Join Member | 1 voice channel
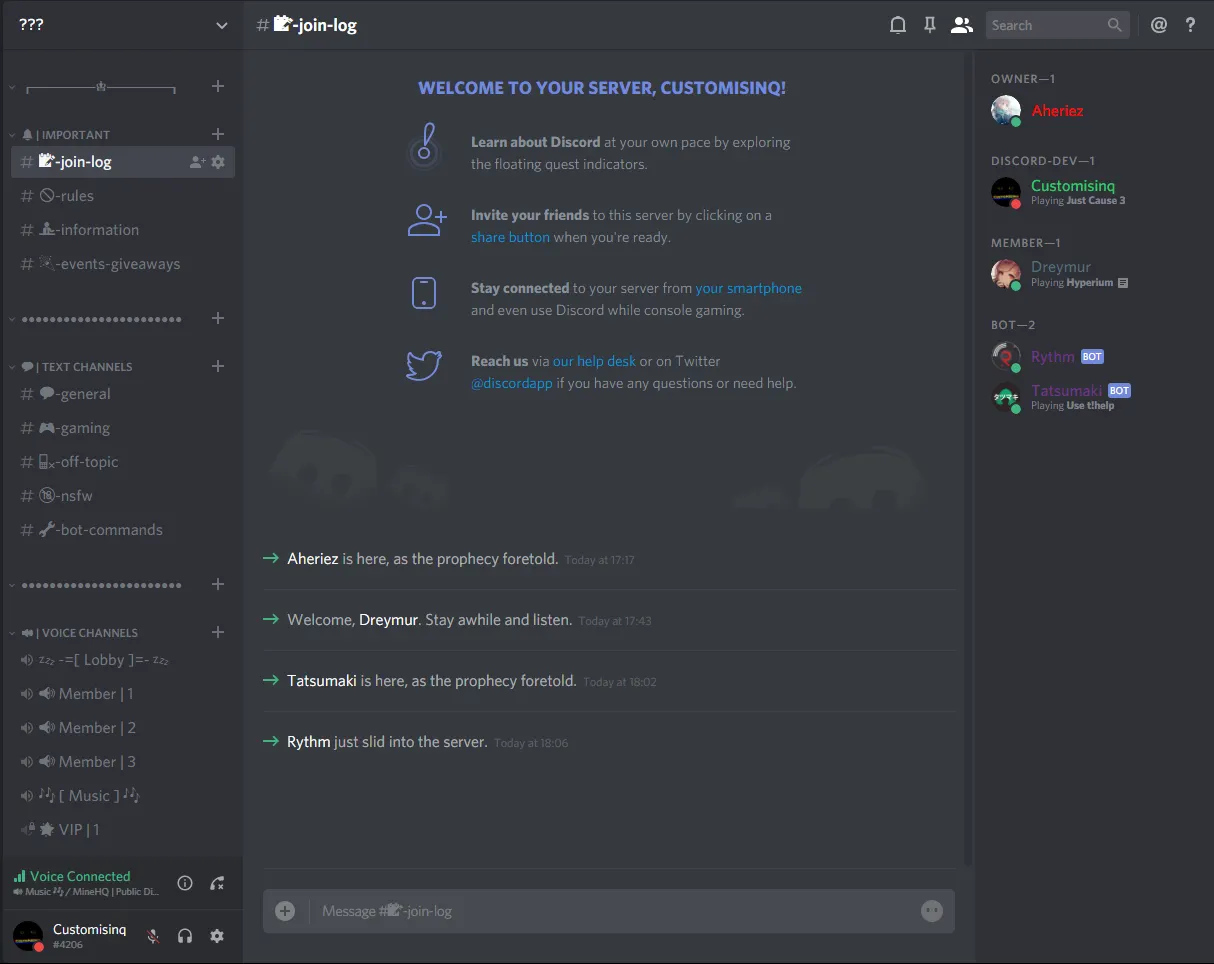The height and width of the screenshot is (964, 1214). 123,694
